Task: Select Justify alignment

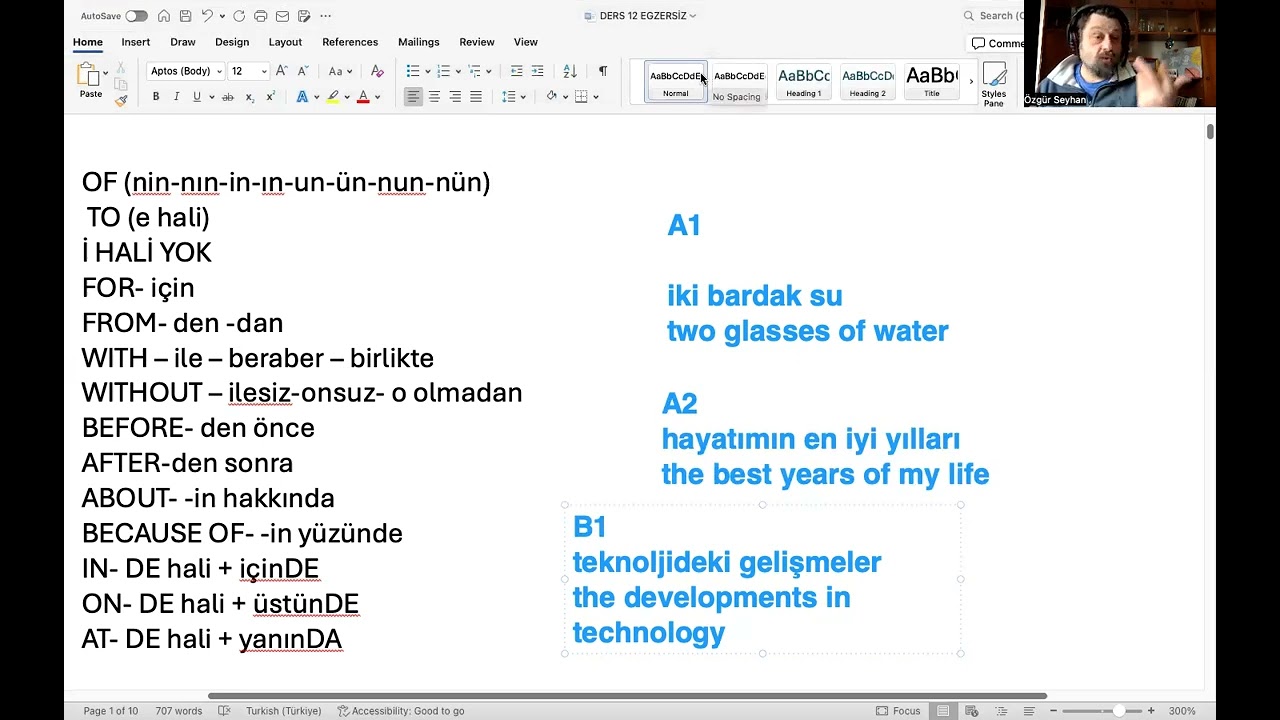Action: [x=476, y=97]
